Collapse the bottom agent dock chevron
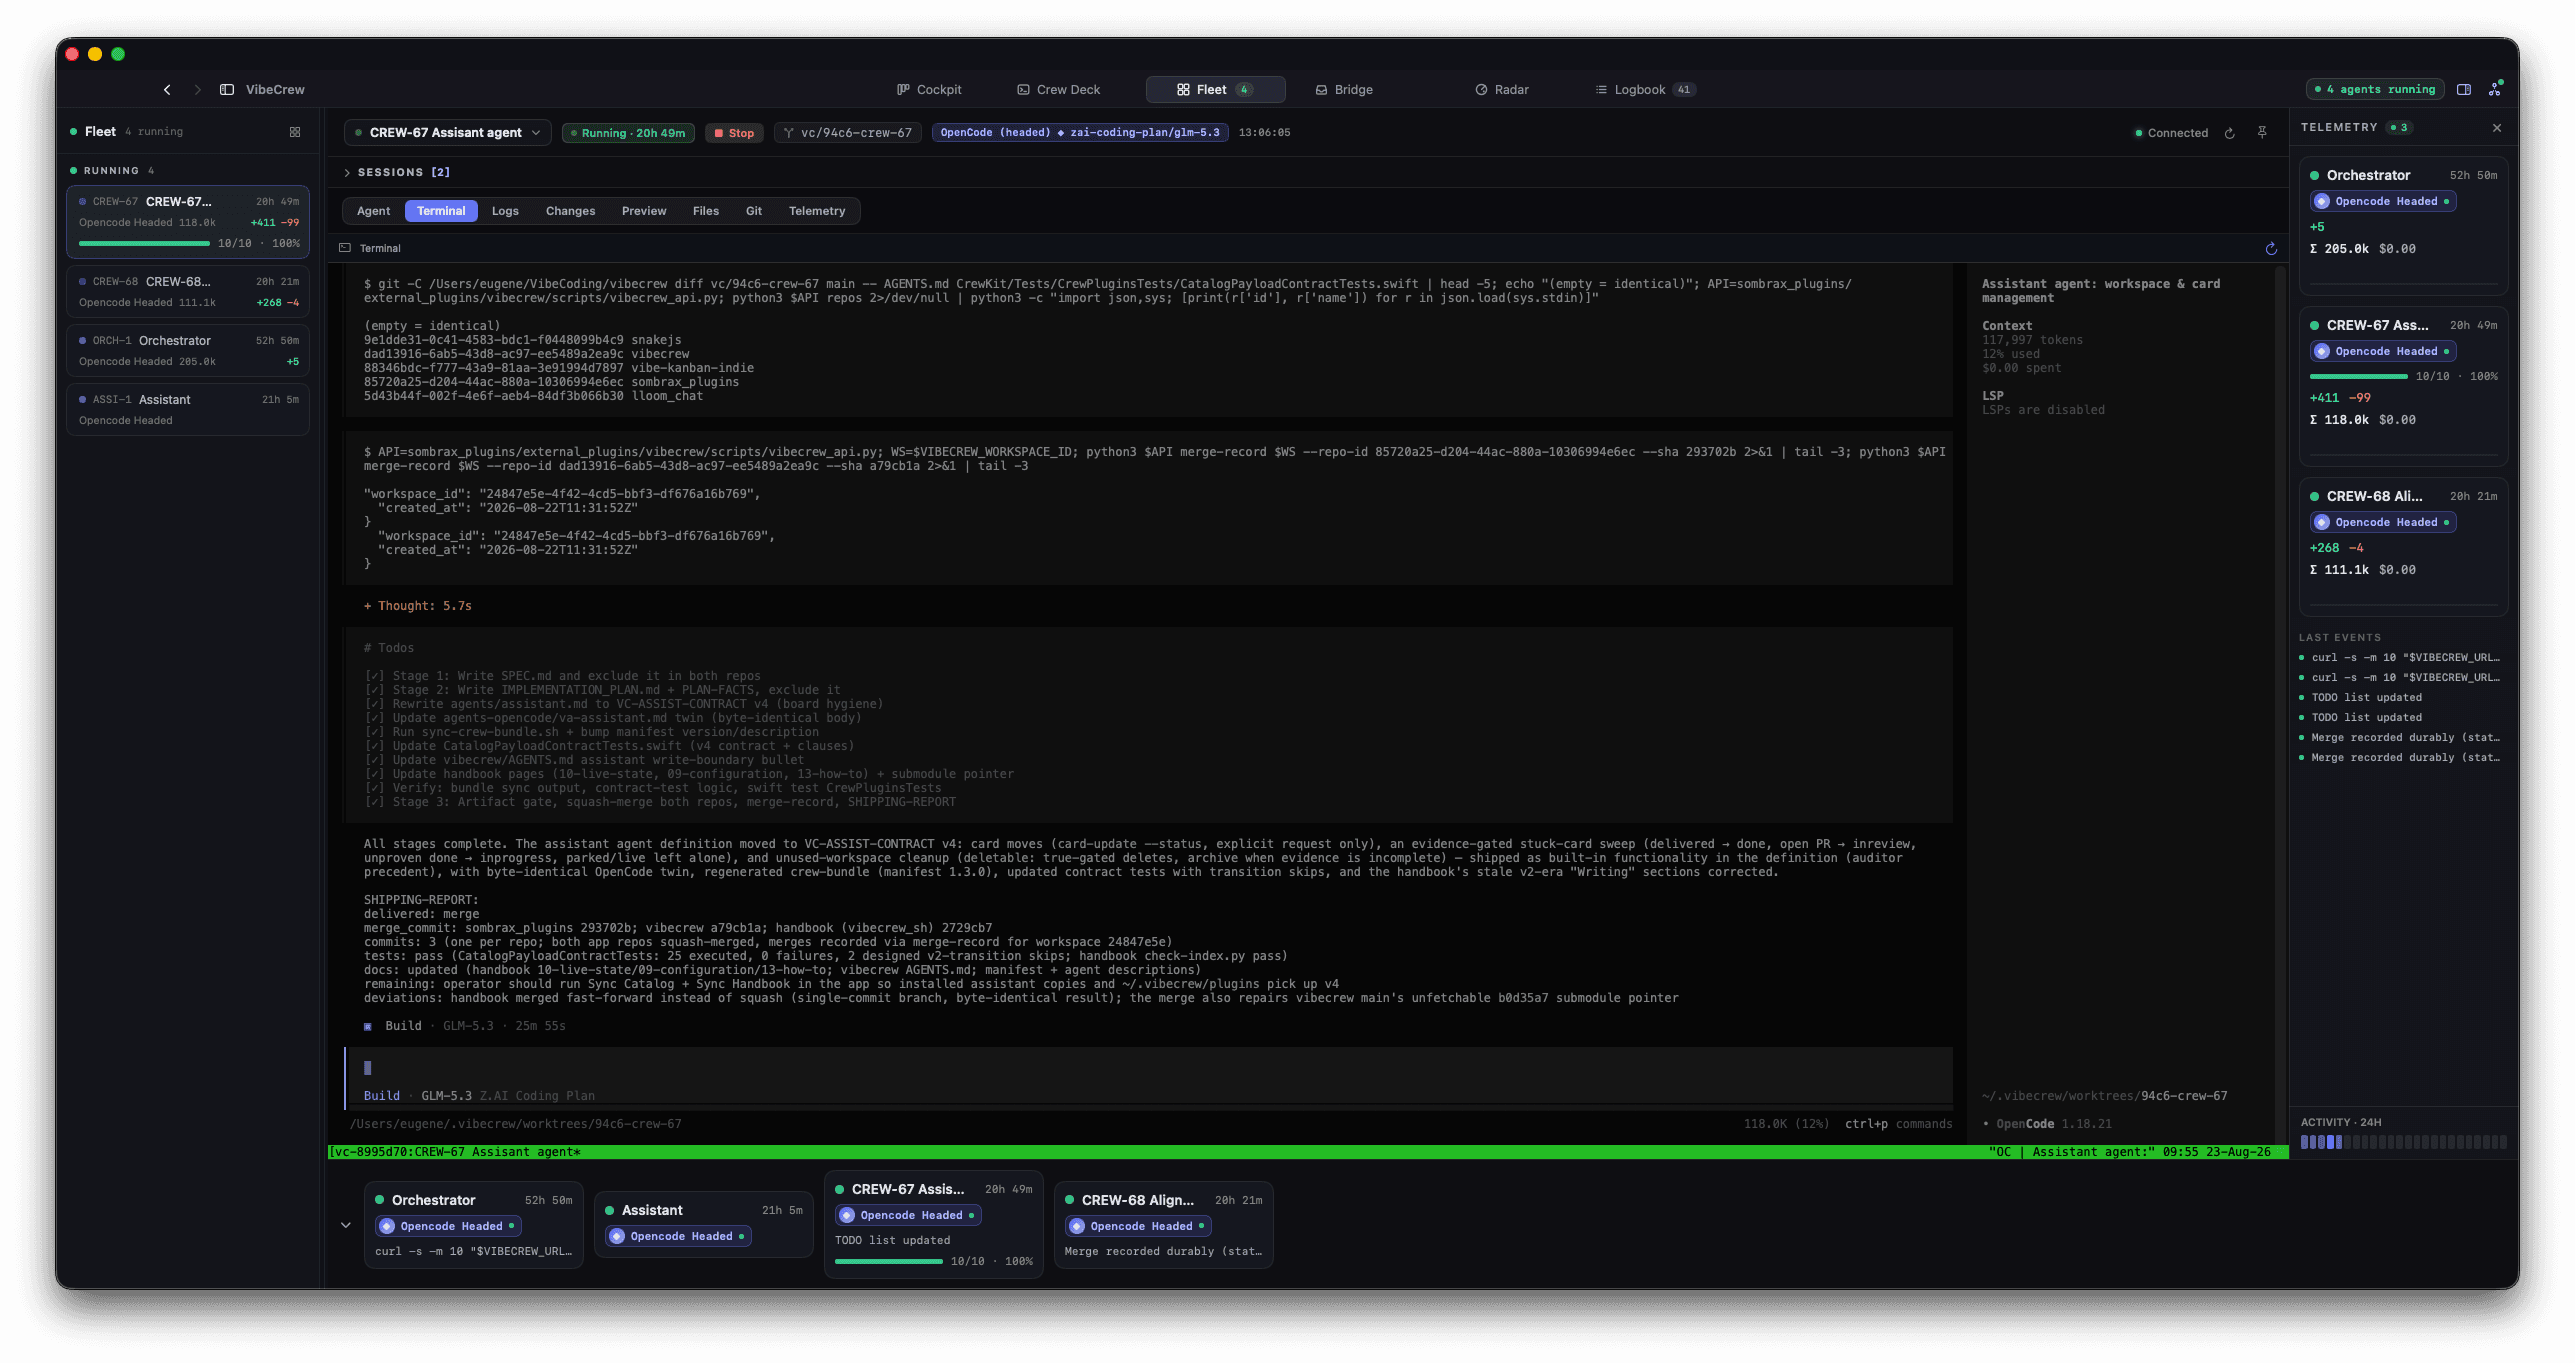 click(346, 1225)
